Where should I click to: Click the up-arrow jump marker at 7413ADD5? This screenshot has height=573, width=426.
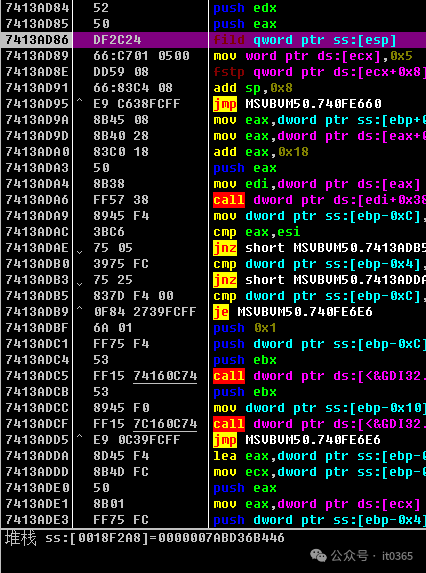click(80, 437)
